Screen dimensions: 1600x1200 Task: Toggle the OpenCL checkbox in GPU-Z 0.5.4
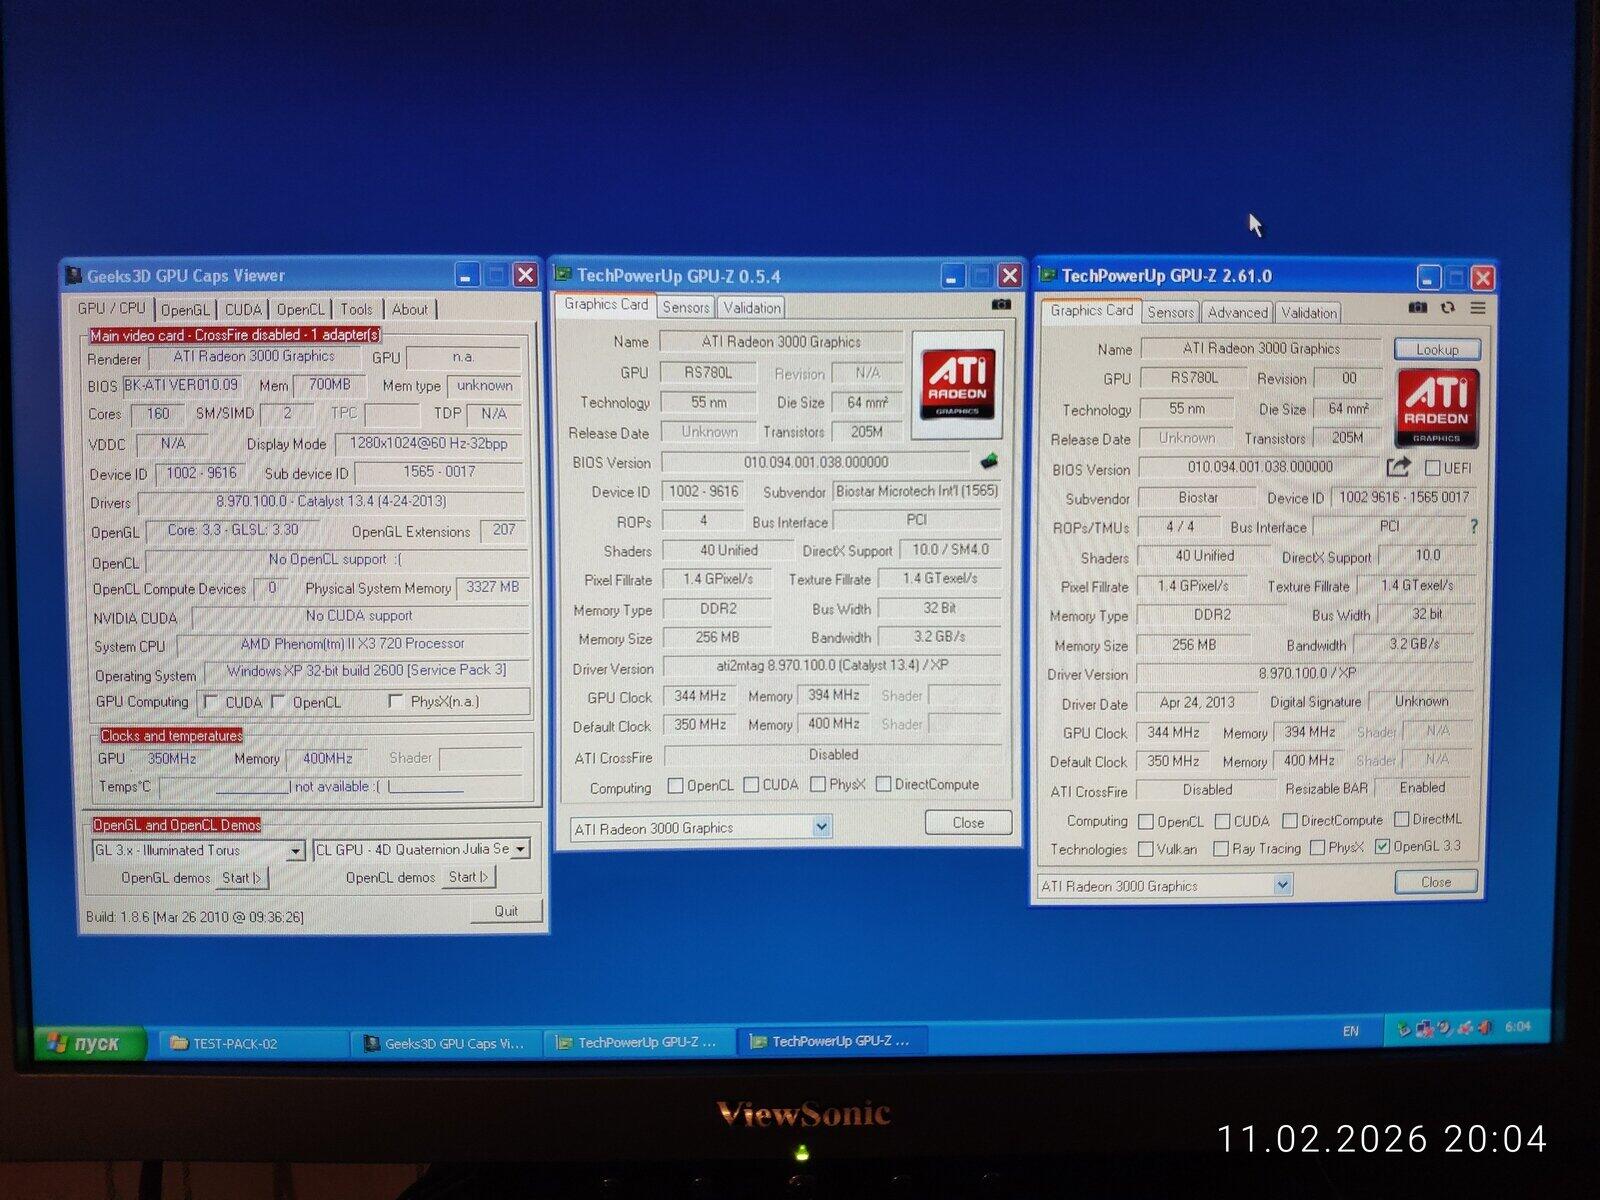pos(675,785)
